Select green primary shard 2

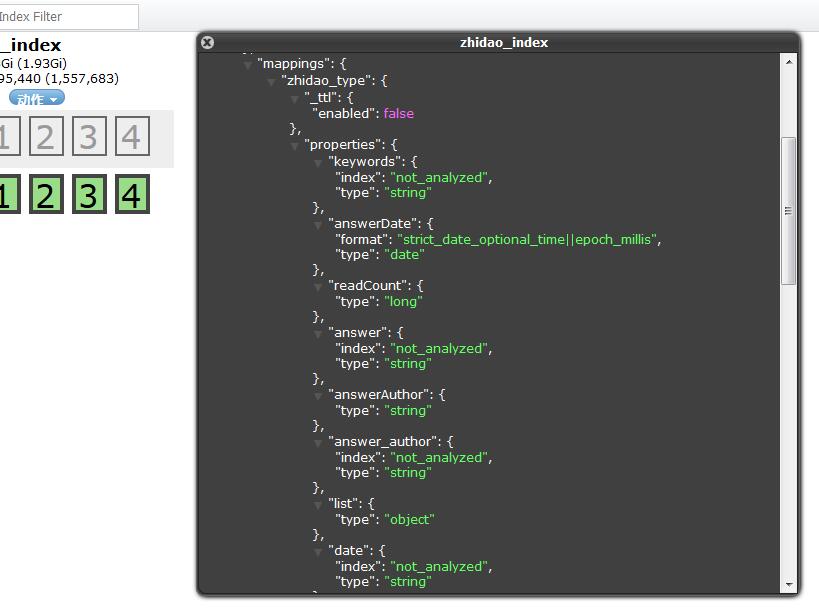(46, 194)
